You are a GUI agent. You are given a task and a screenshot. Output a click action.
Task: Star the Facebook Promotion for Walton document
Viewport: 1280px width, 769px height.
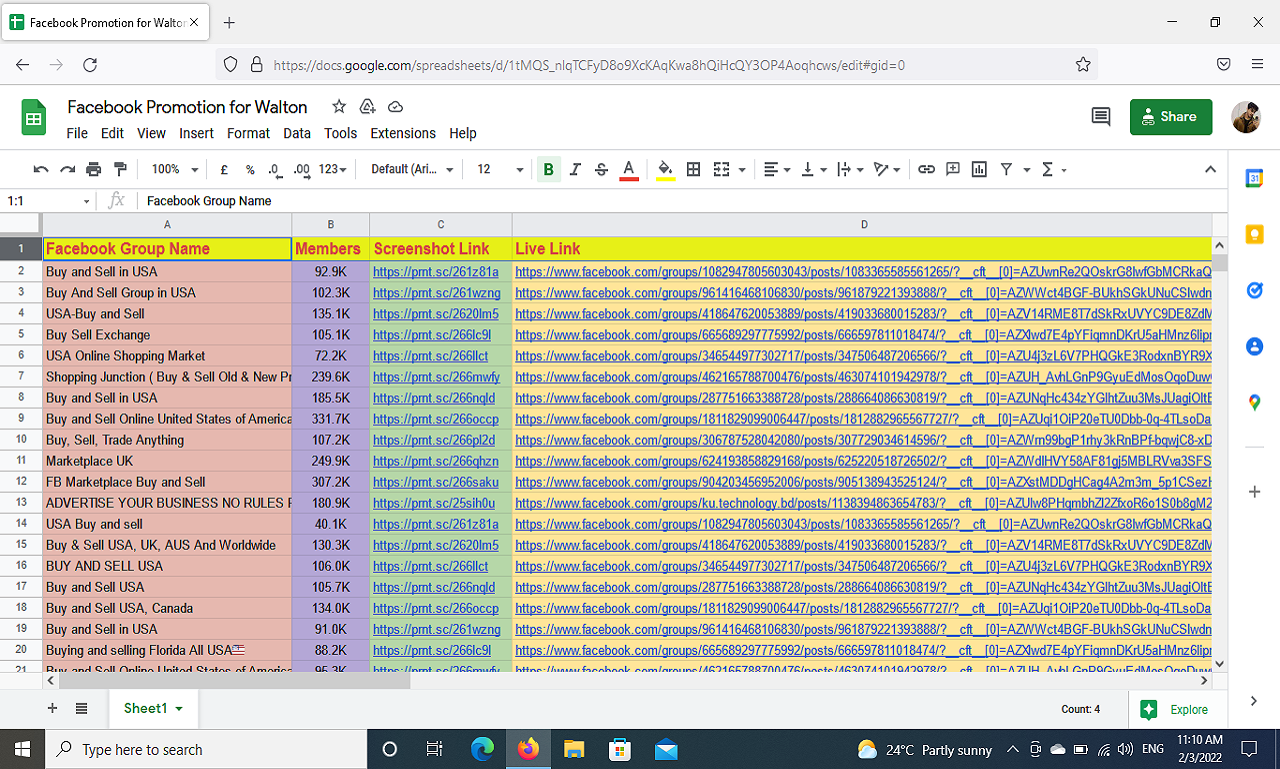tap(339, 107)
